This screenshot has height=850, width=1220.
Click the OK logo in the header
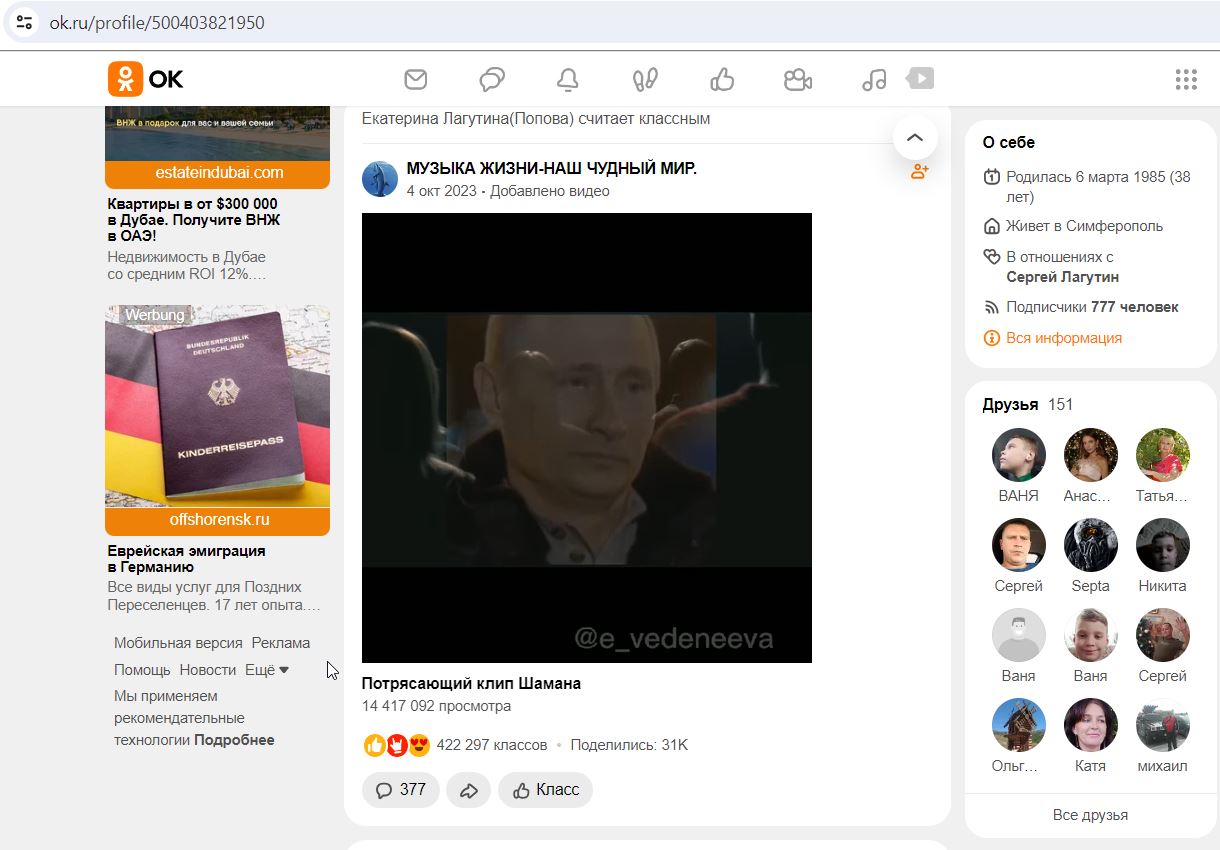(146, 79)
